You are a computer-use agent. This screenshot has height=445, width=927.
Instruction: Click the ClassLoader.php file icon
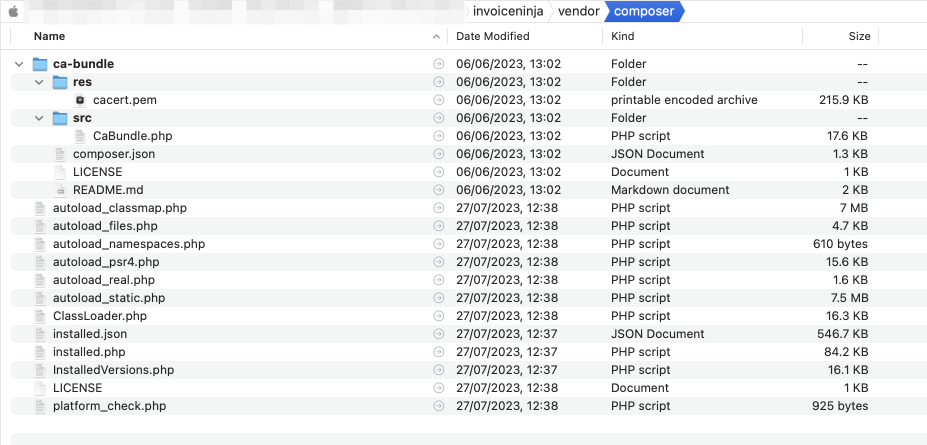coord(40,316)
